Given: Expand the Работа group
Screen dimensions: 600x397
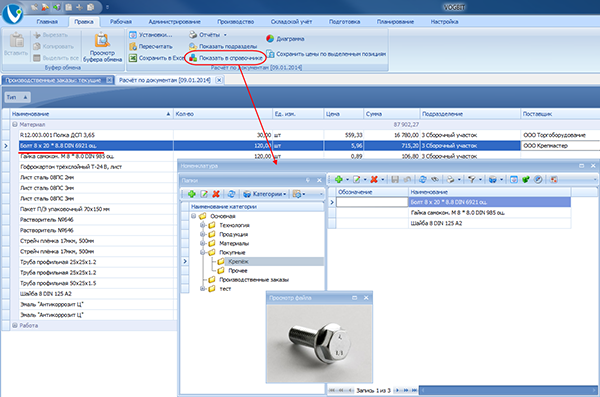Looking at the screenshot, I should coord(15,325).
